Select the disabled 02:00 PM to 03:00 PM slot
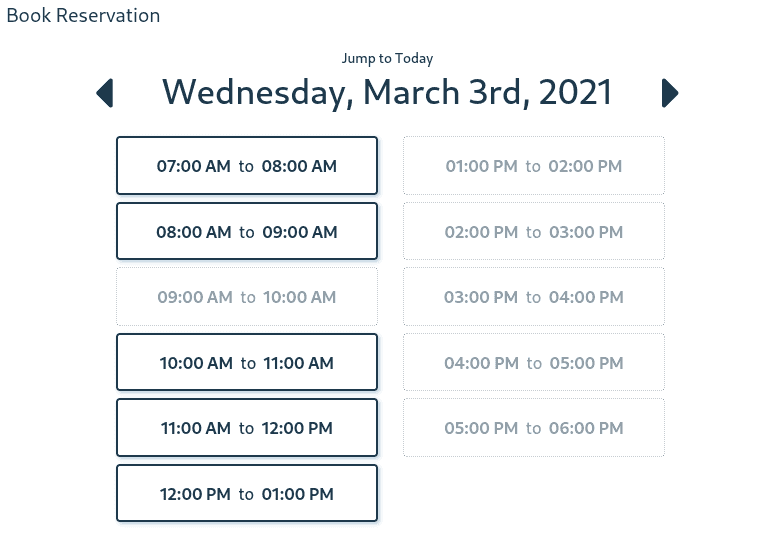The height and width of the screenshot is (536, 768). [x=534, y=232]
